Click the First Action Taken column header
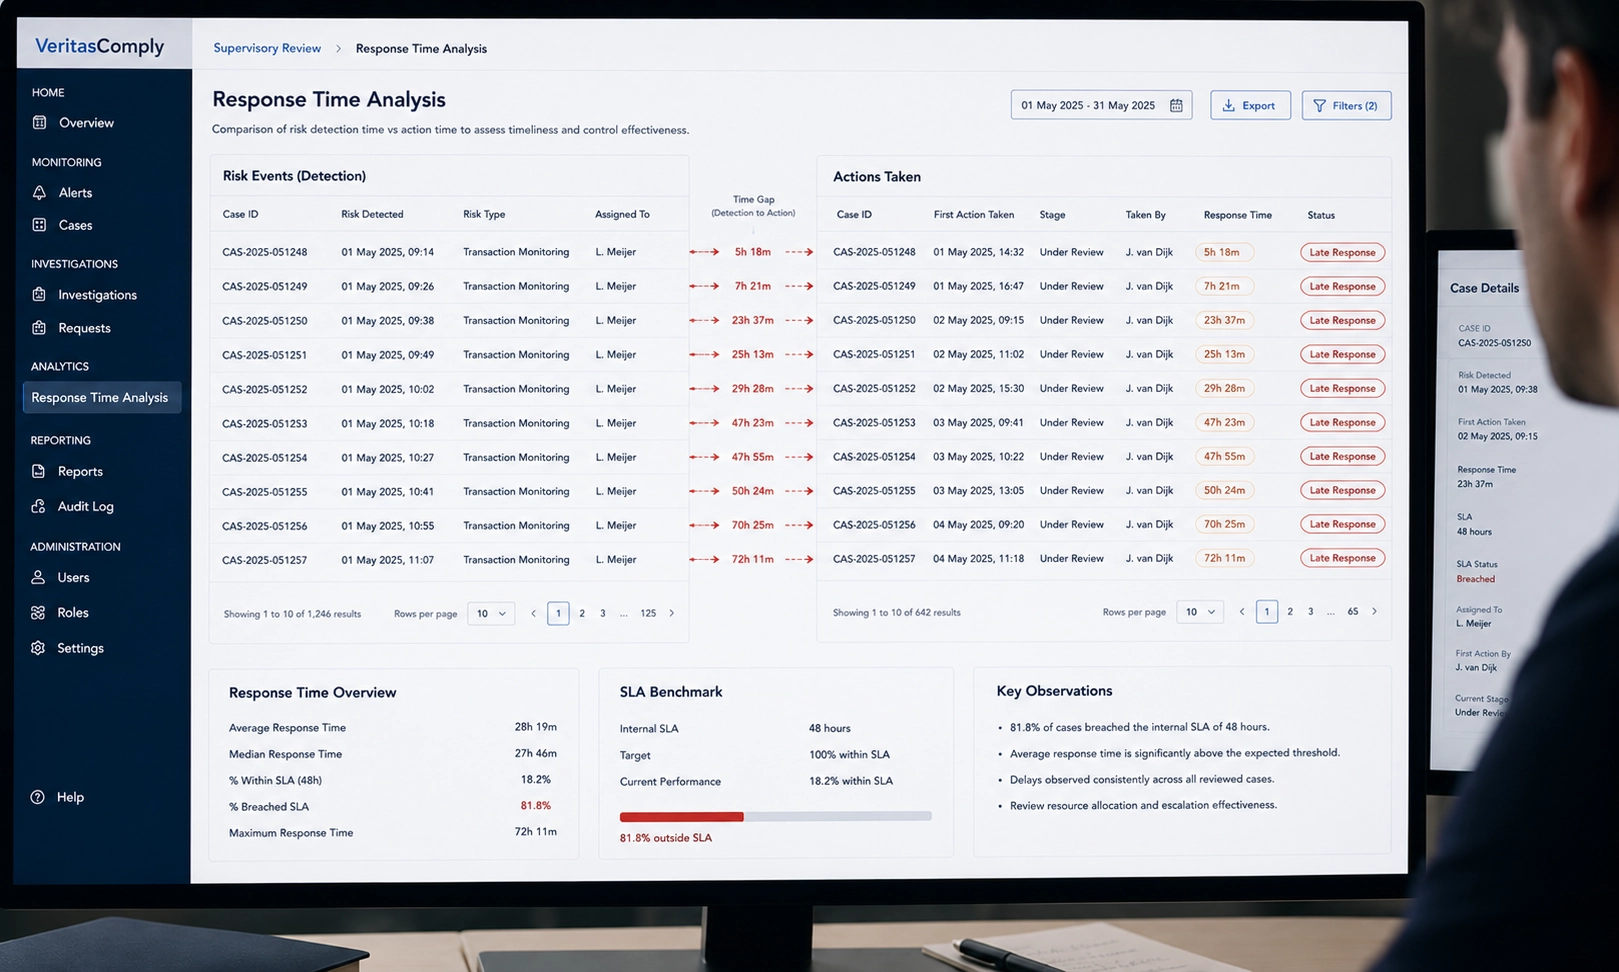 (x=974, y=215)
